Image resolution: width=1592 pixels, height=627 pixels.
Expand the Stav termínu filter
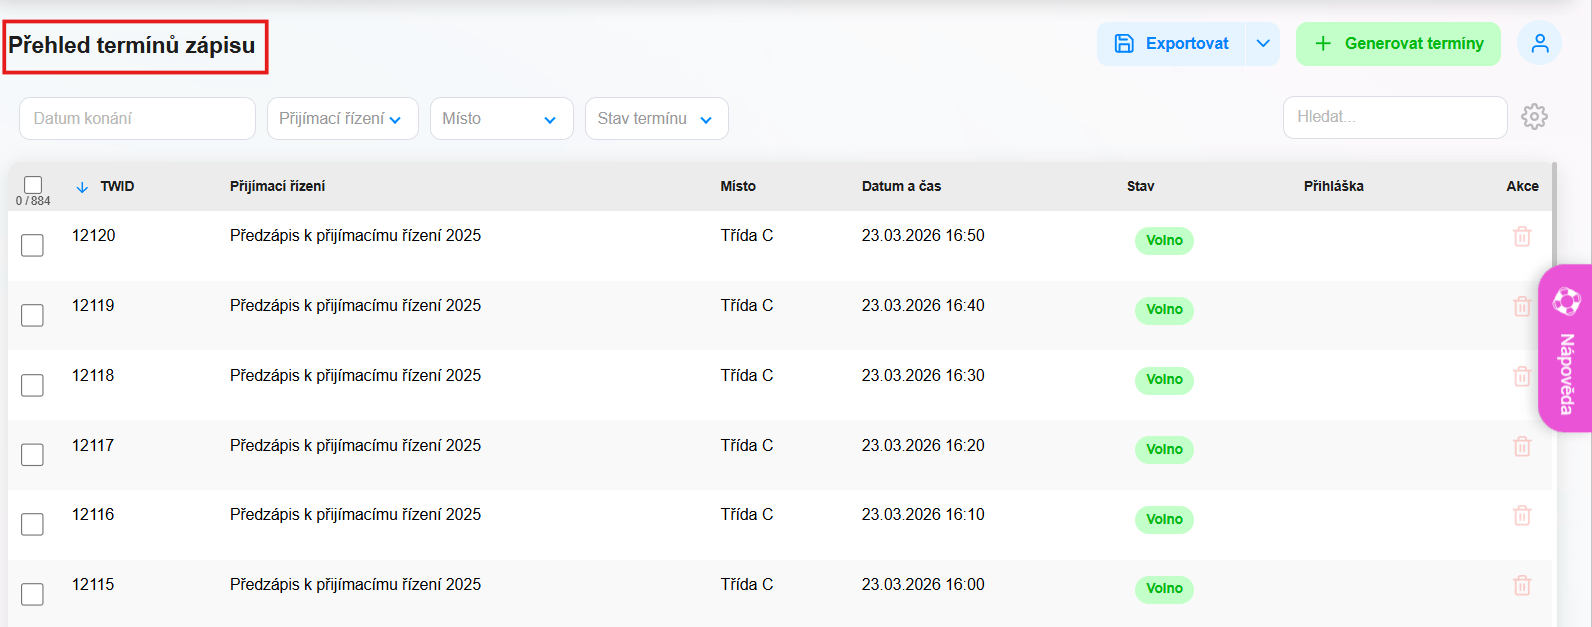click(x=656, y=119)
